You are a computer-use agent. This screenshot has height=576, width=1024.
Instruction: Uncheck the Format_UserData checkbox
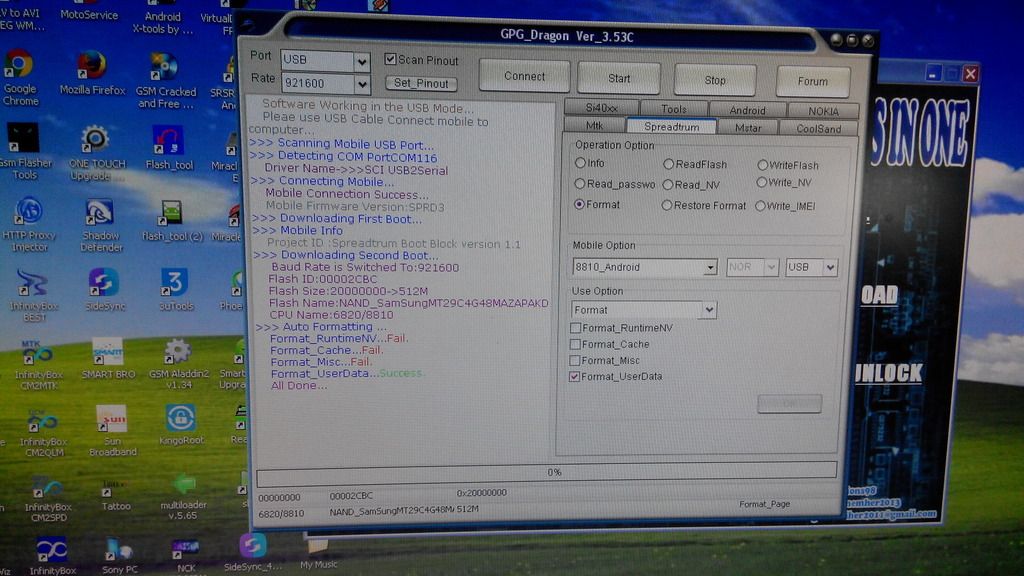point(575,377)
